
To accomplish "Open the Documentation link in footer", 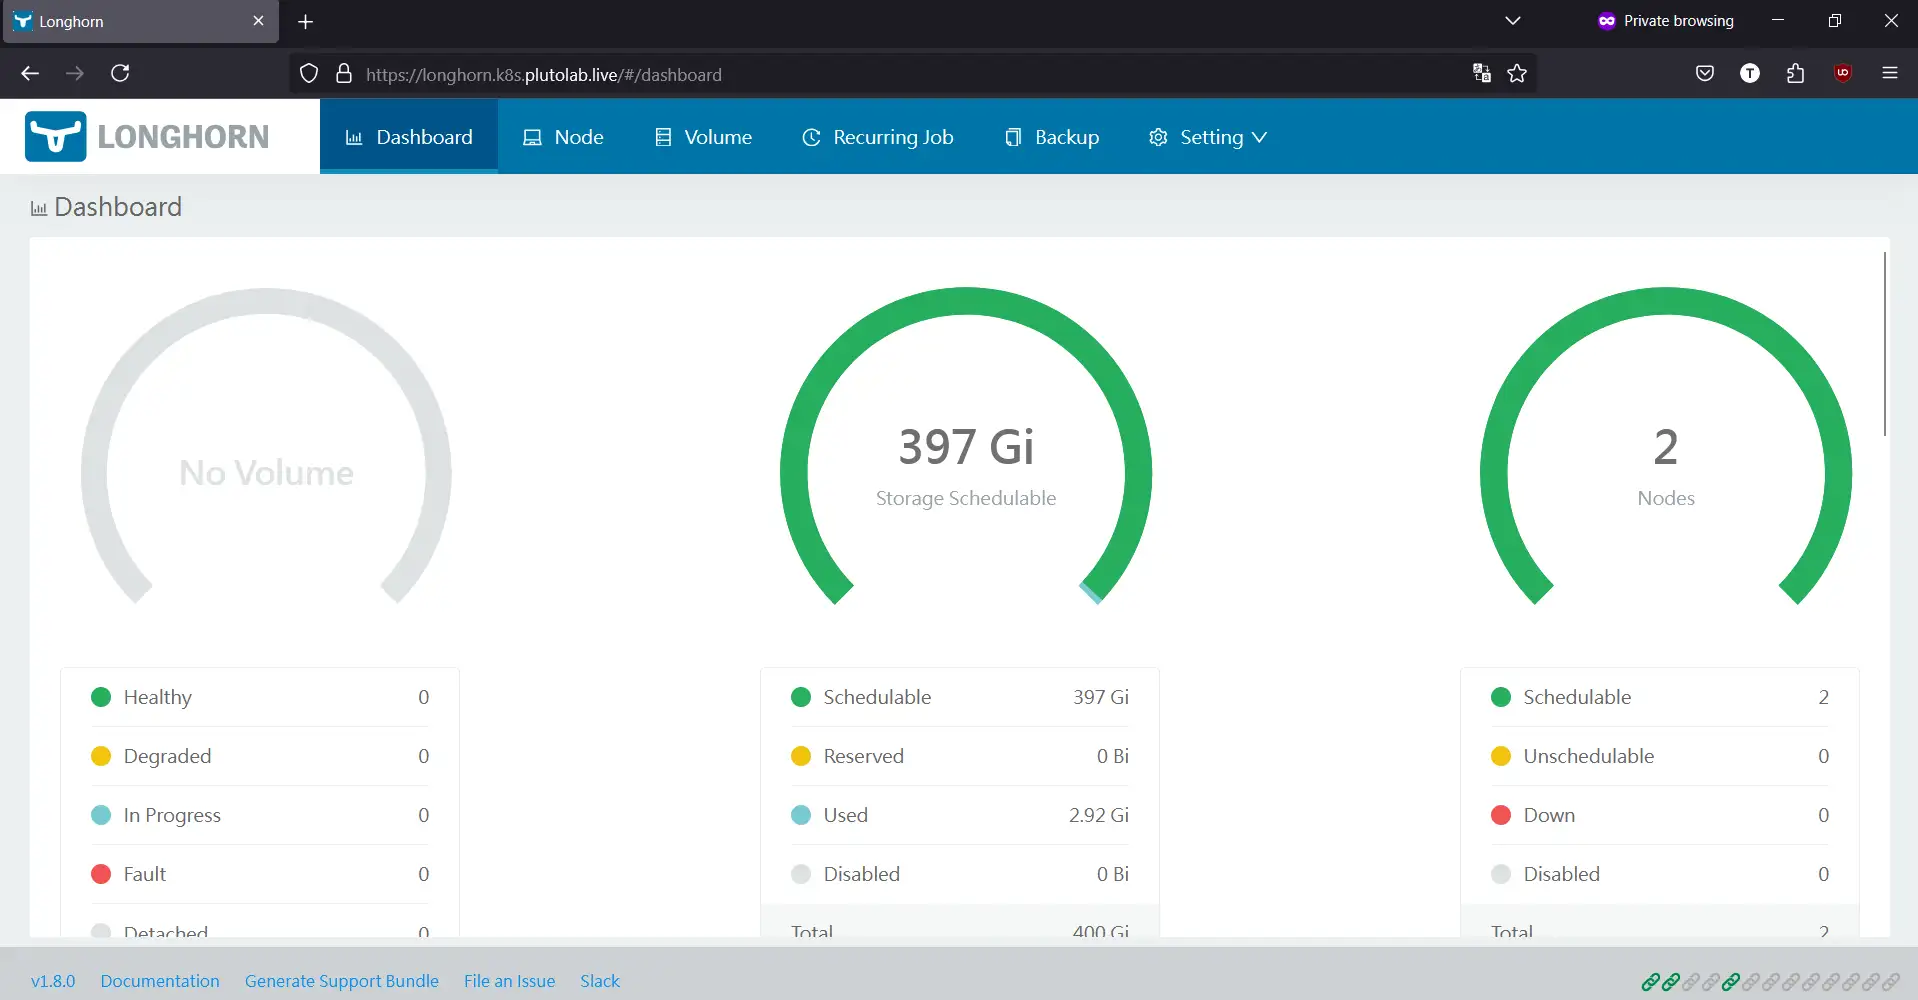I will [160, 981].
